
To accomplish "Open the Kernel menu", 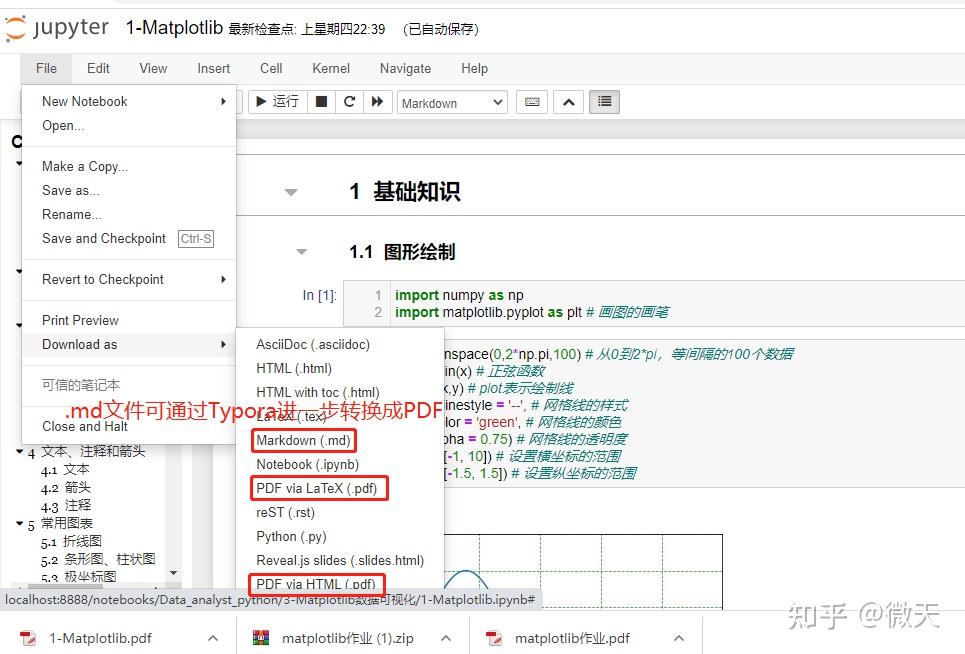I will [330, 68].
